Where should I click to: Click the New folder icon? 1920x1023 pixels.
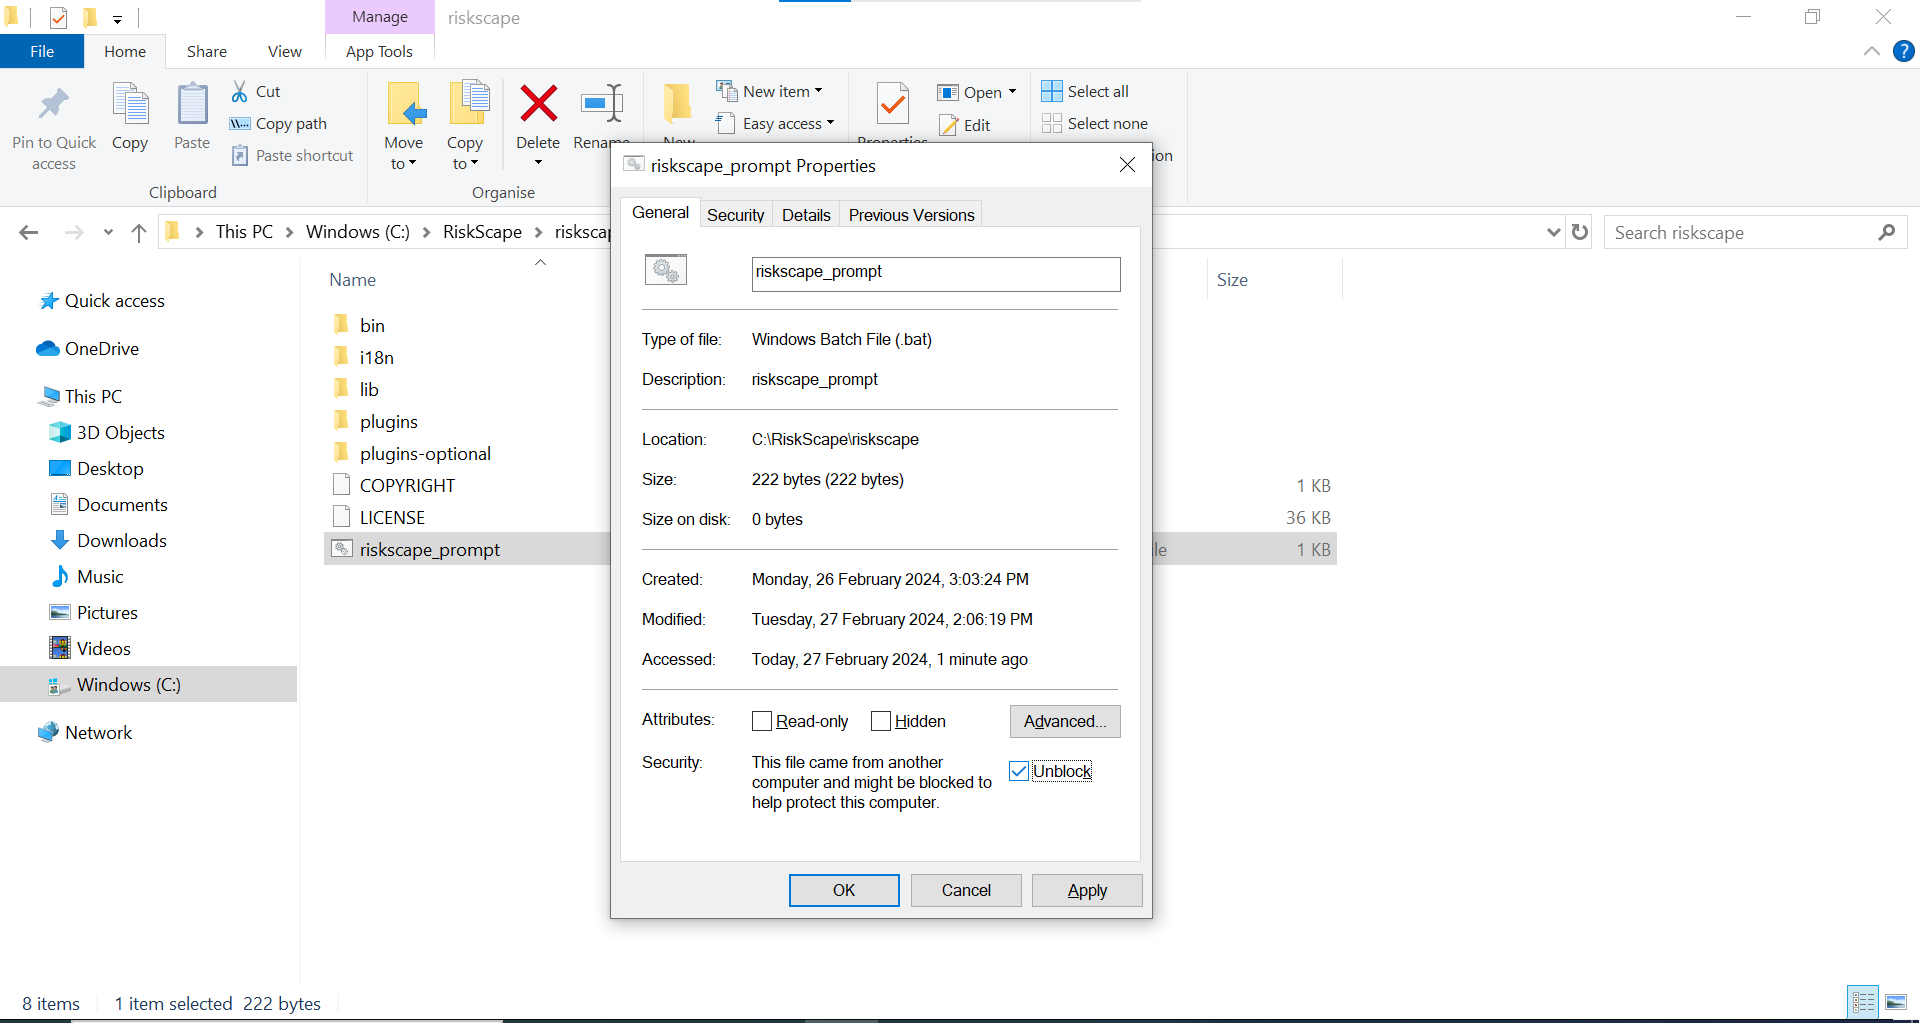tap(678, 104)
